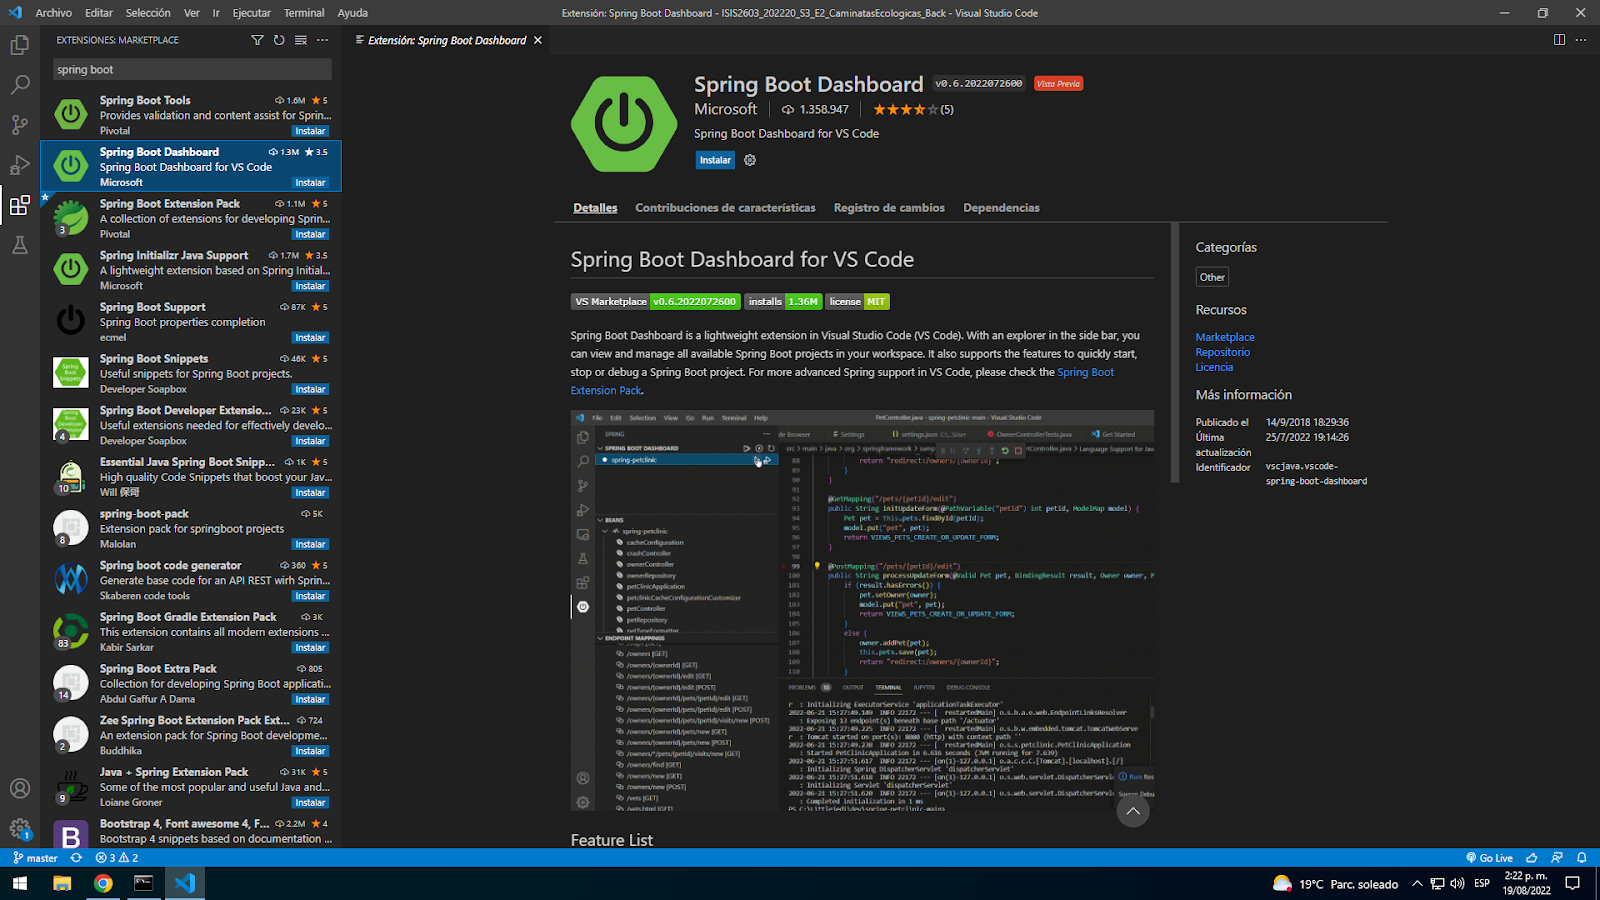Select Spring Boot Snippets extension

click(191, 373)
